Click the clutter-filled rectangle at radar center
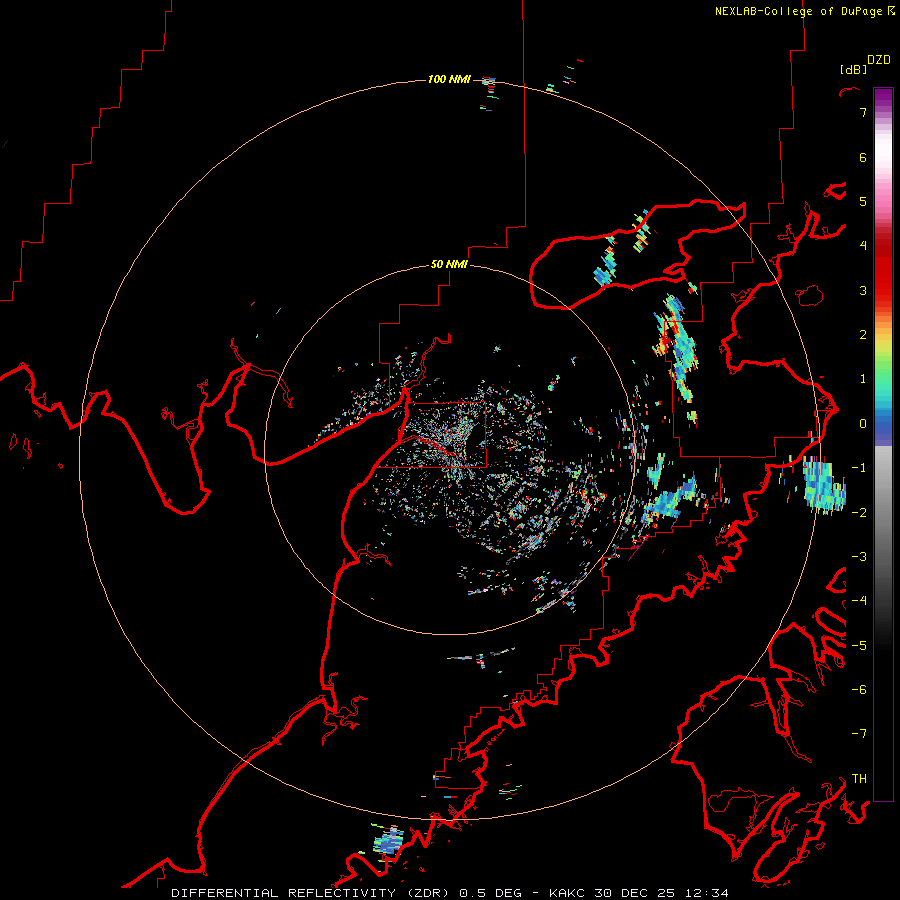This screenshot has width=900, height=900. click(x=444, y=435)
